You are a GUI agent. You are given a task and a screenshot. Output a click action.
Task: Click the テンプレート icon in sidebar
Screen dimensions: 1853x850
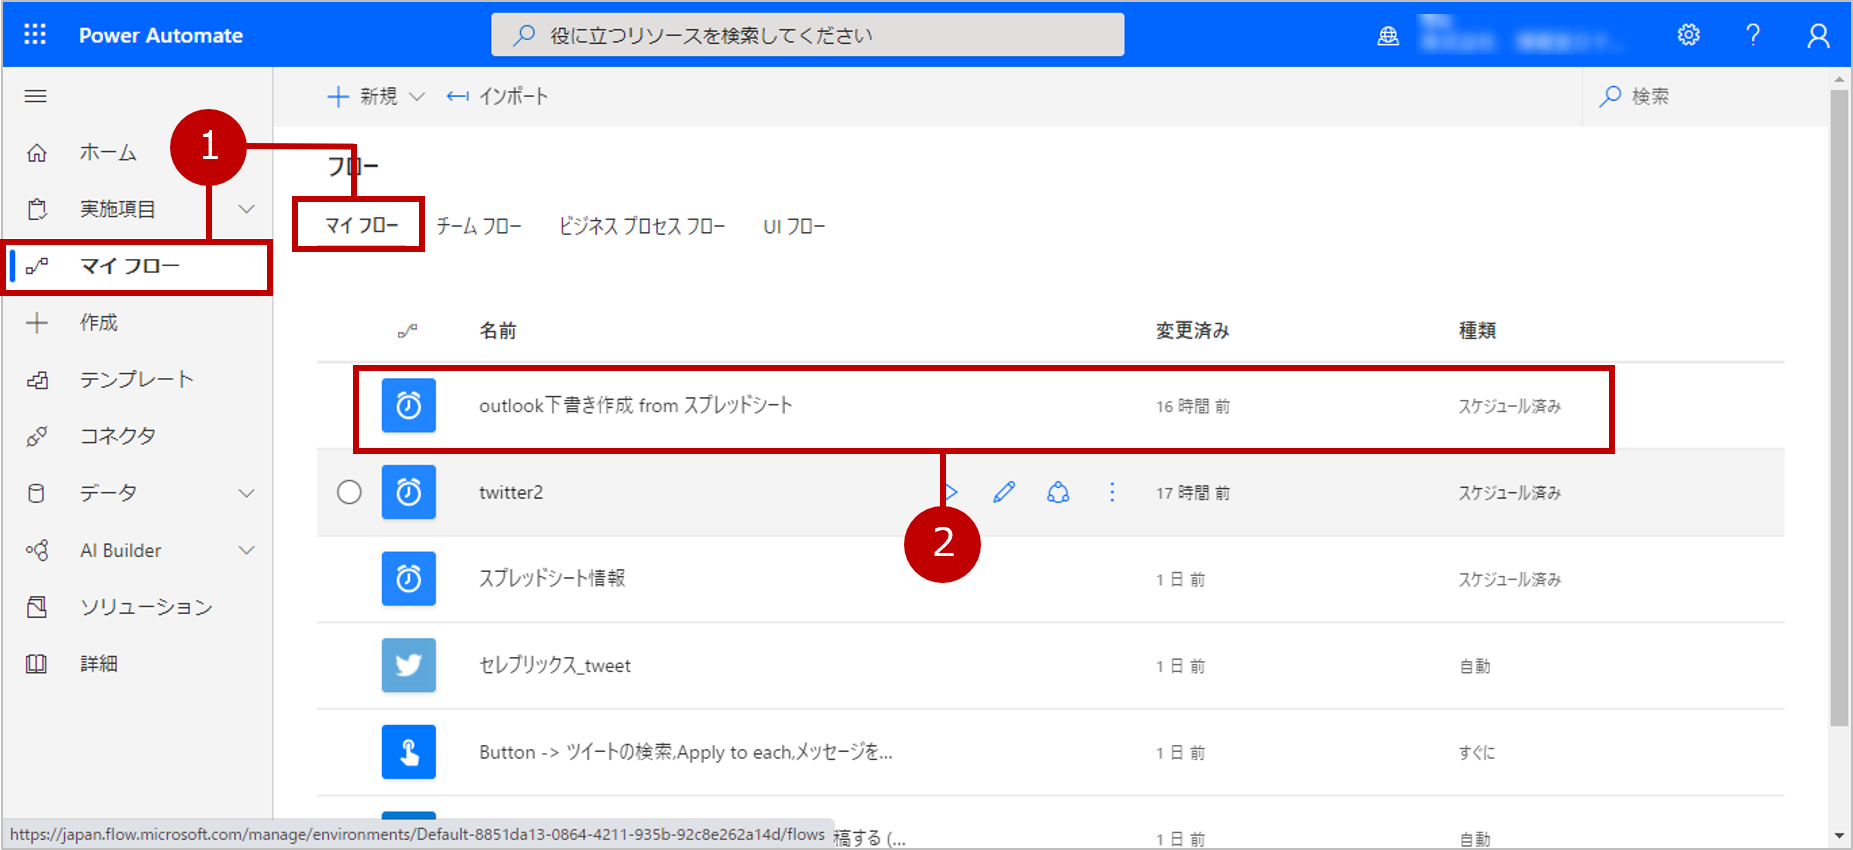[37, 380]
